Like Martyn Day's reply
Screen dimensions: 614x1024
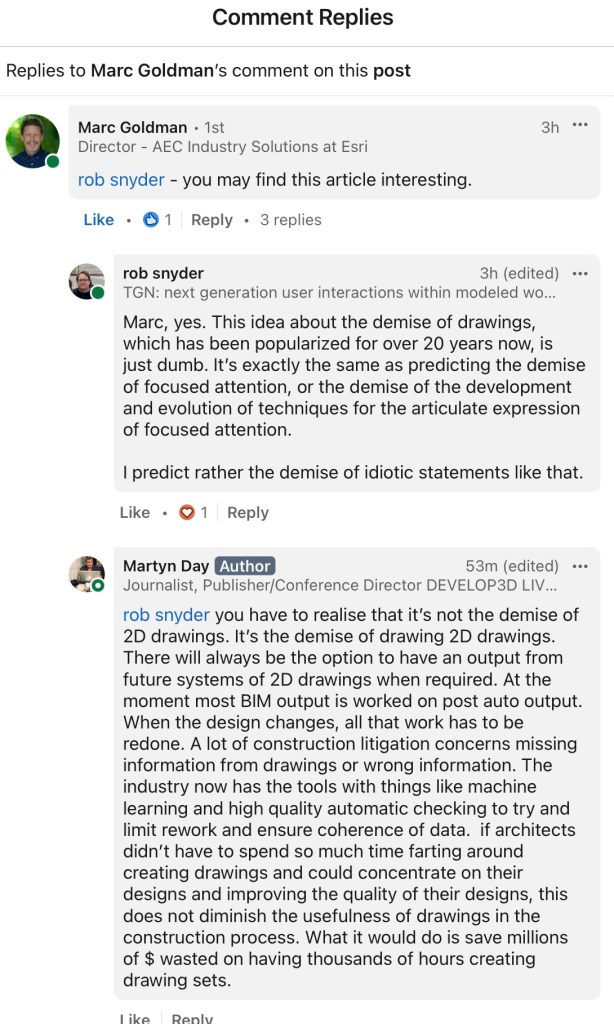pyautogui.click(x=134, y=1017)
